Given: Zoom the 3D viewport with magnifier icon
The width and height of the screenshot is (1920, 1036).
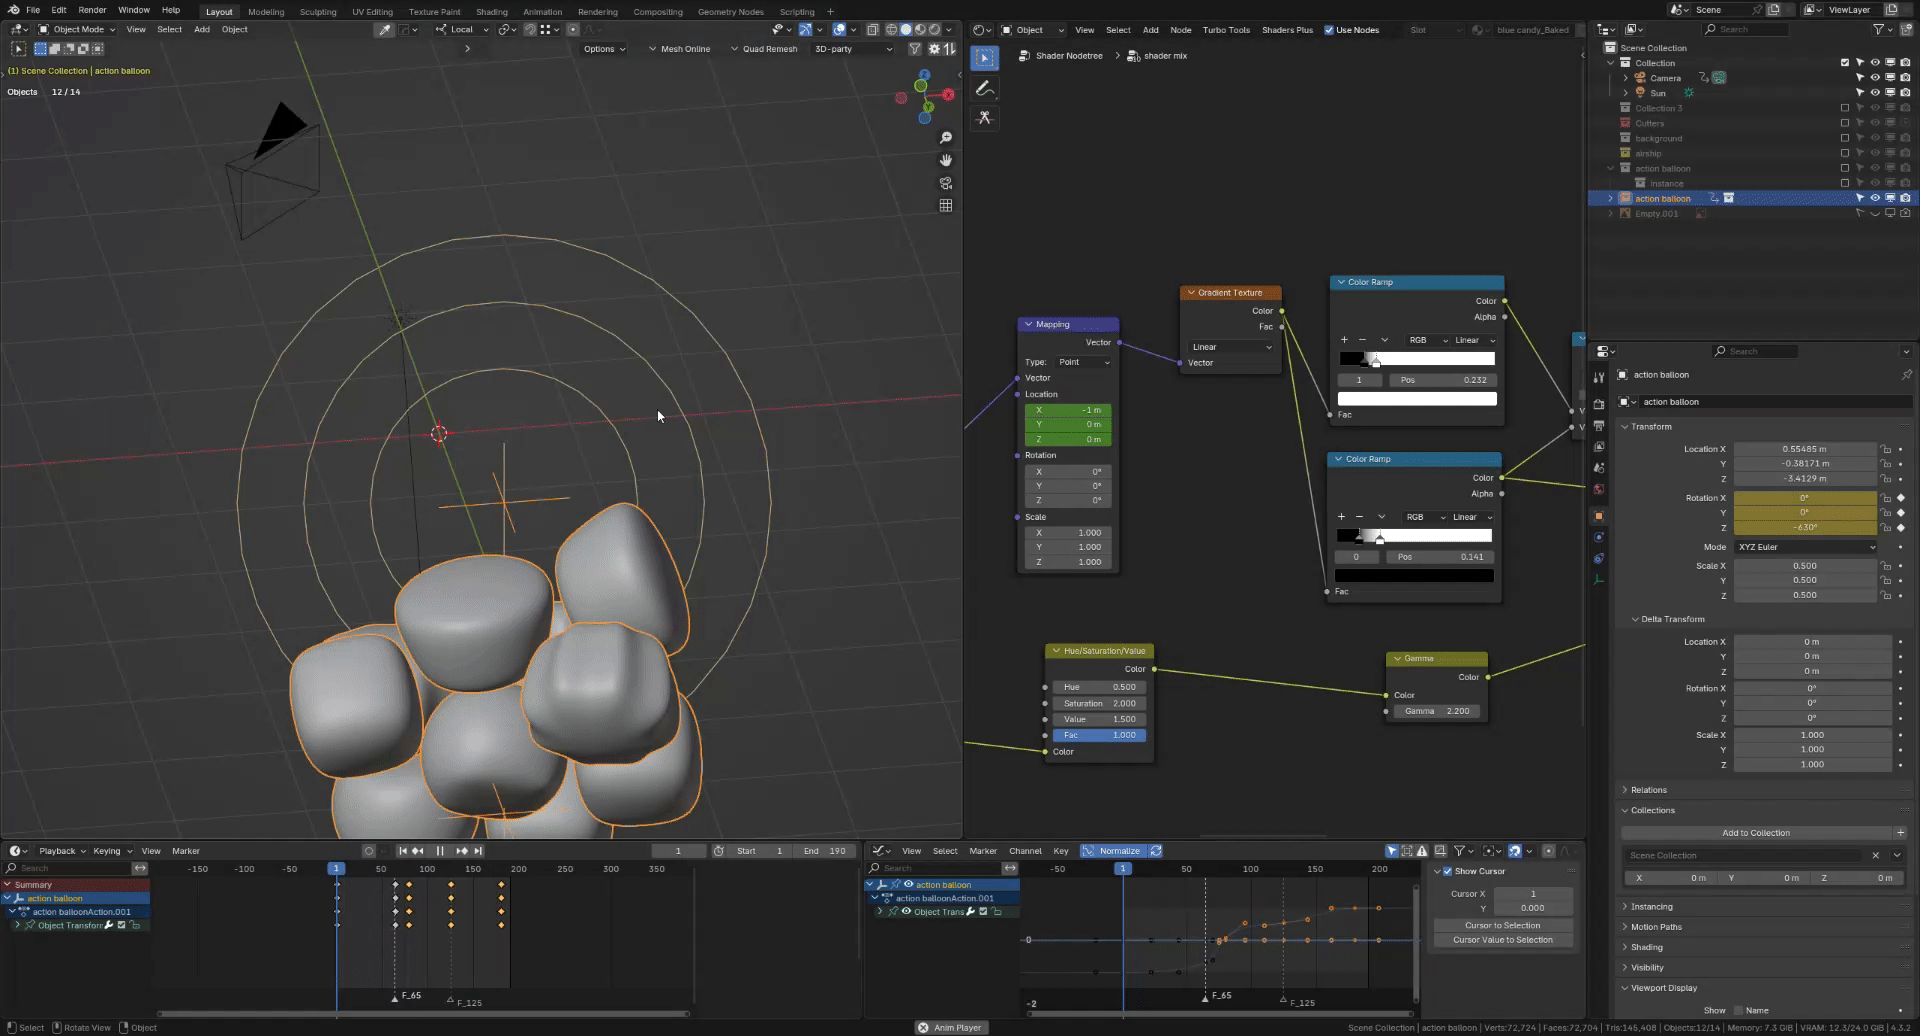Looking at the screenshot, I should pos(945,137).
